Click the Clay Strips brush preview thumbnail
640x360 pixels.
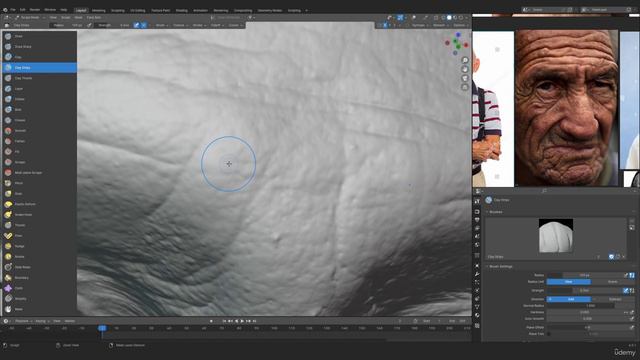click(556, 236)
